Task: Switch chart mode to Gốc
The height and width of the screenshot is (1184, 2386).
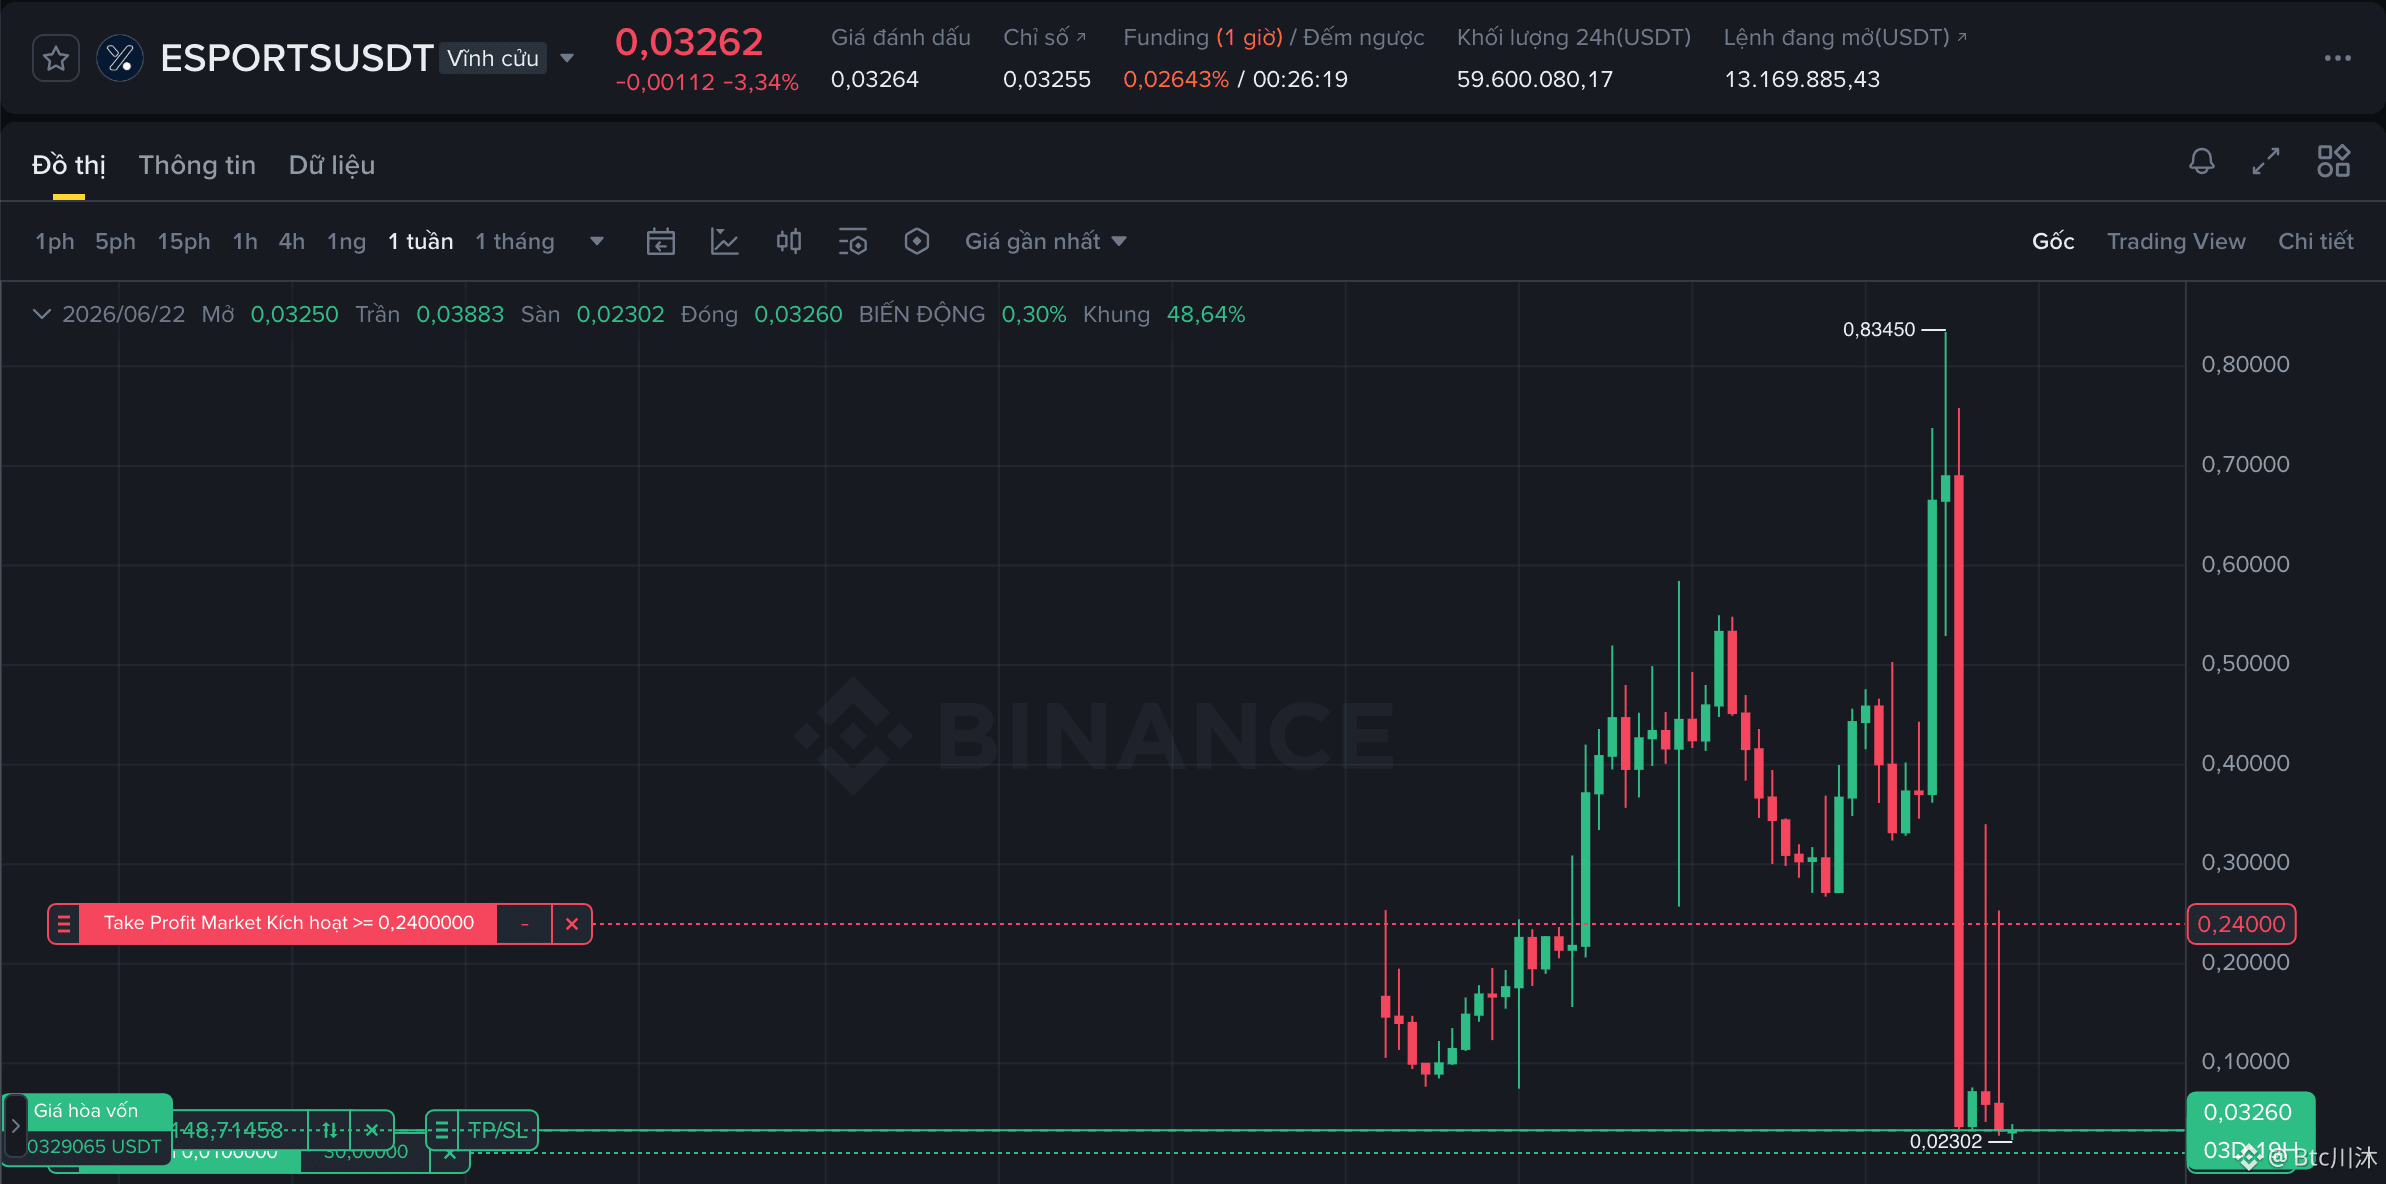Action: pyautogui.click(x=2052, y=241)
